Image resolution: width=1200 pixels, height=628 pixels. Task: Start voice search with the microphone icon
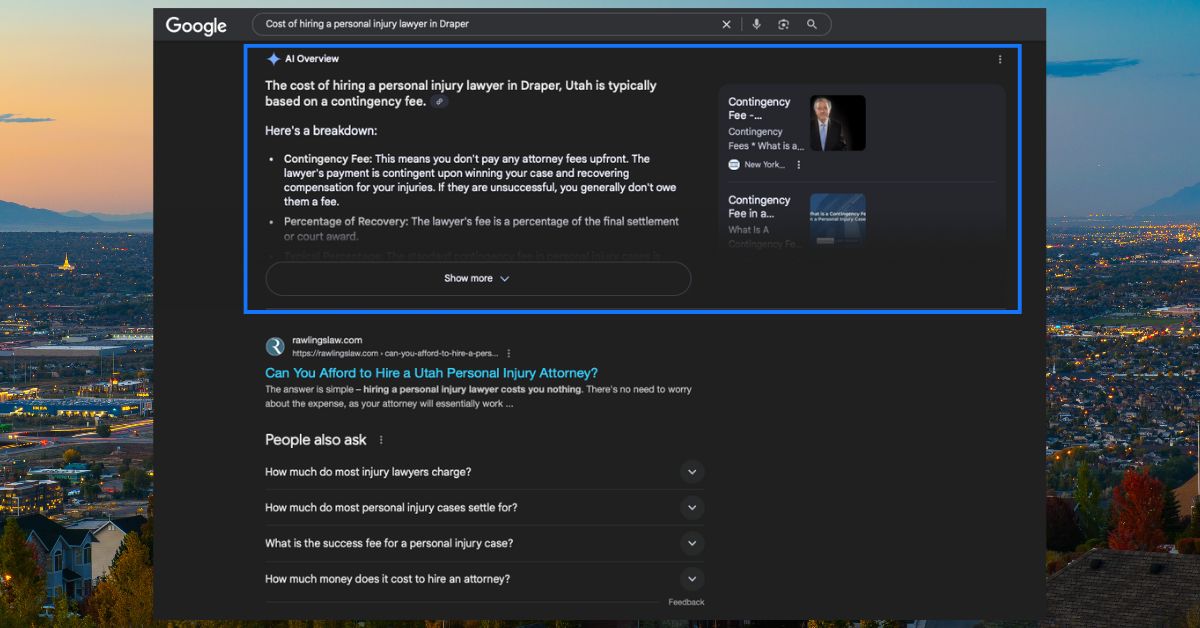pos(756,24)
